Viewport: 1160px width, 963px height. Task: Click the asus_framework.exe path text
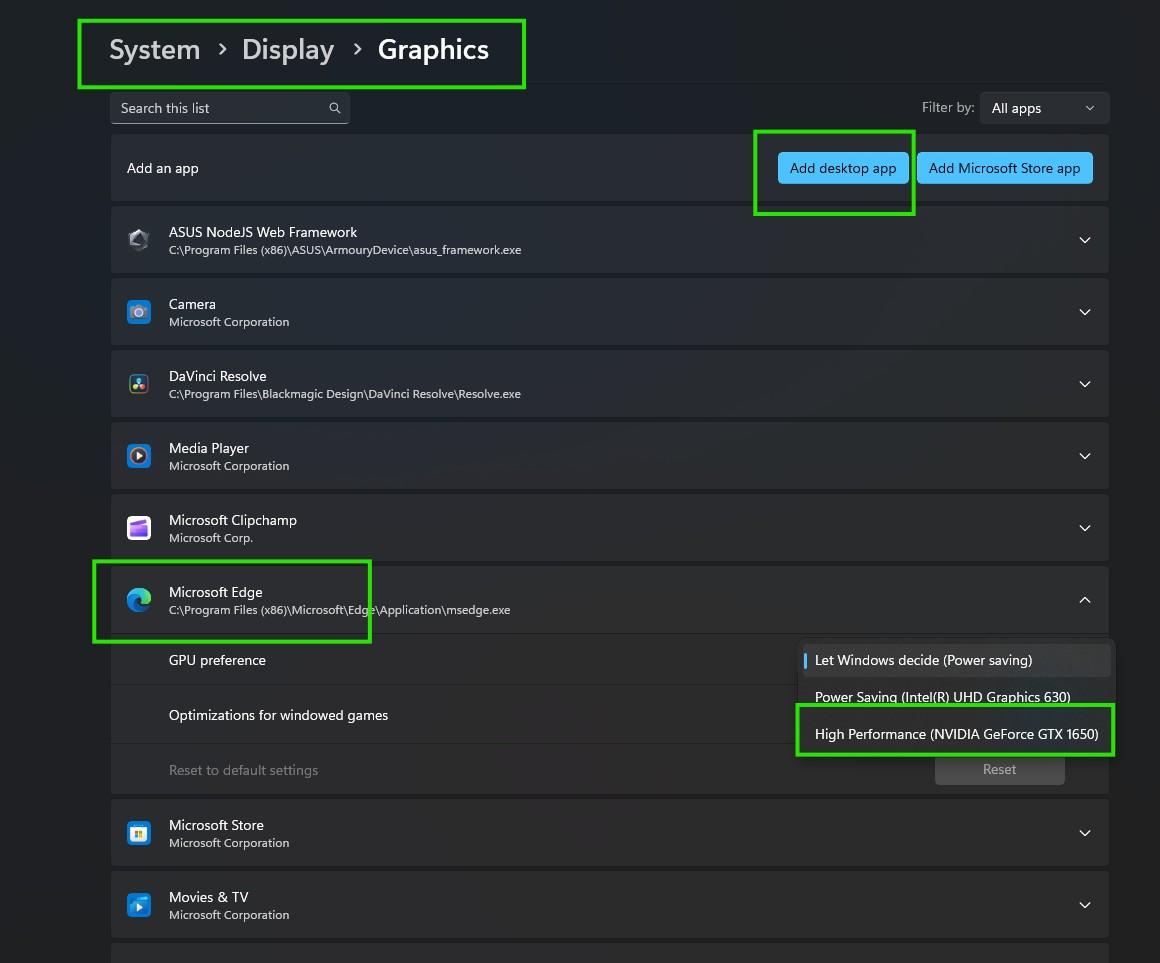(x=345, y=250)
